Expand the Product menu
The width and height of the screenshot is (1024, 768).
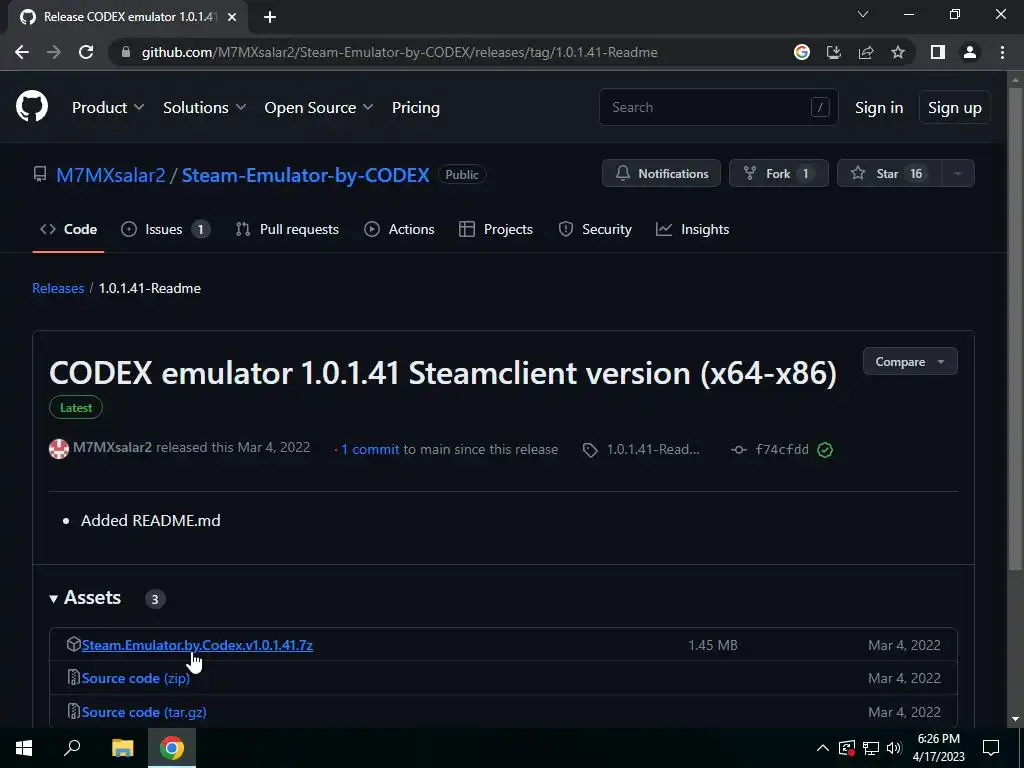108,107
